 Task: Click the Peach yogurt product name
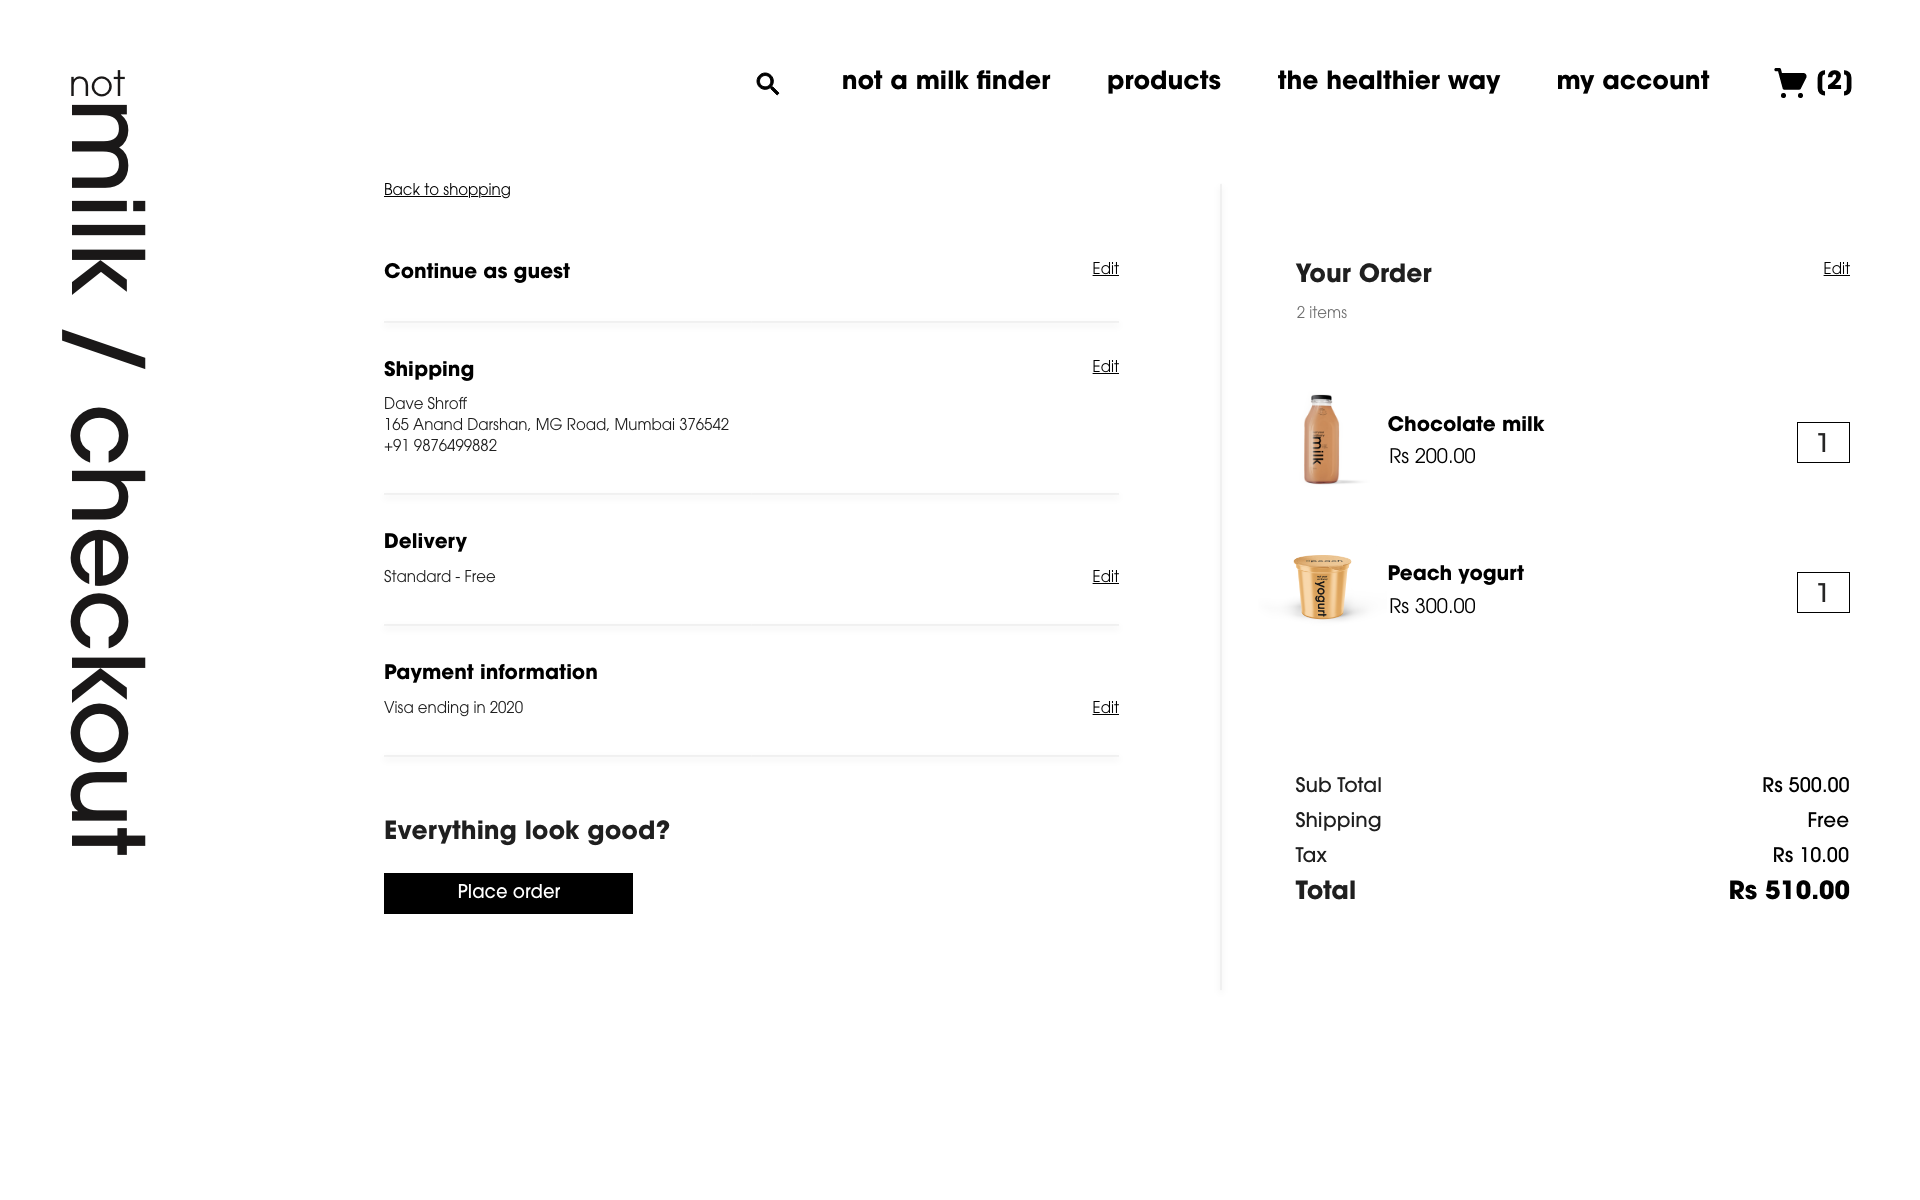(1455, 574)
